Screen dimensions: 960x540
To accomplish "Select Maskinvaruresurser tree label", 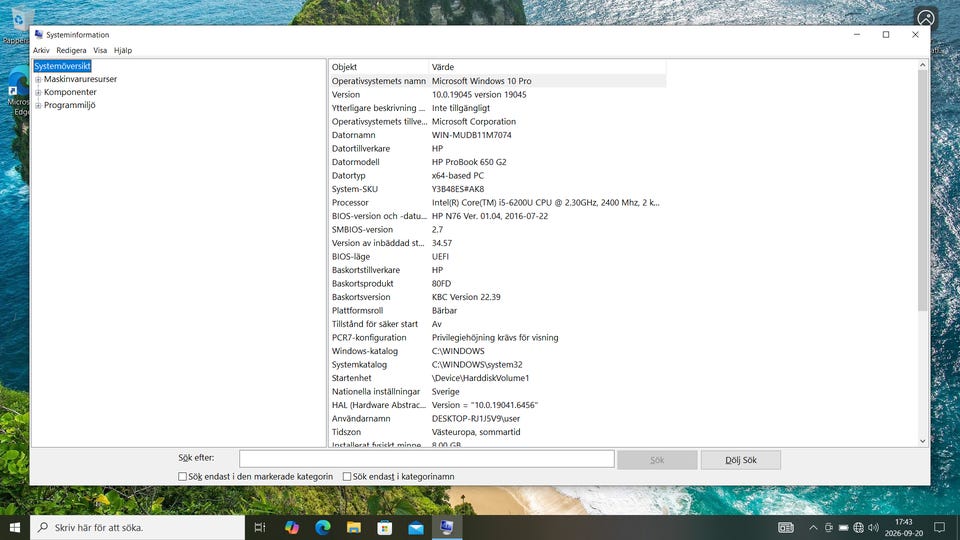I will (x=80, y=79).
